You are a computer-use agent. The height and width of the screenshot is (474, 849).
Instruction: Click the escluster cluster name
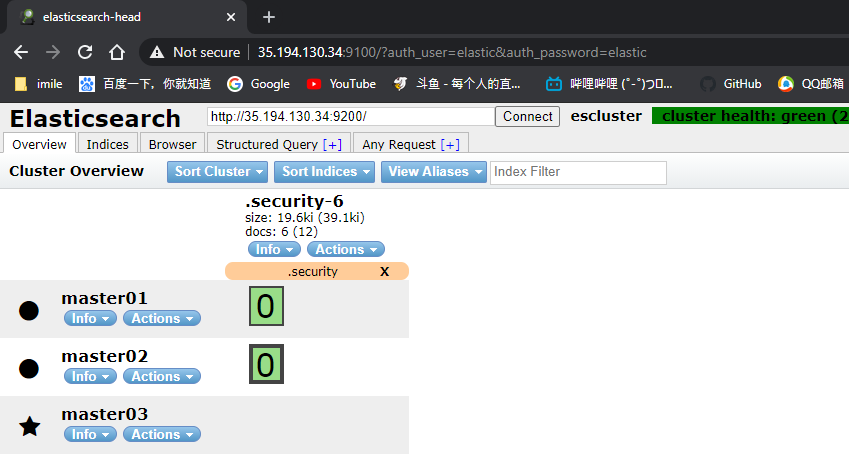(606, 116)
